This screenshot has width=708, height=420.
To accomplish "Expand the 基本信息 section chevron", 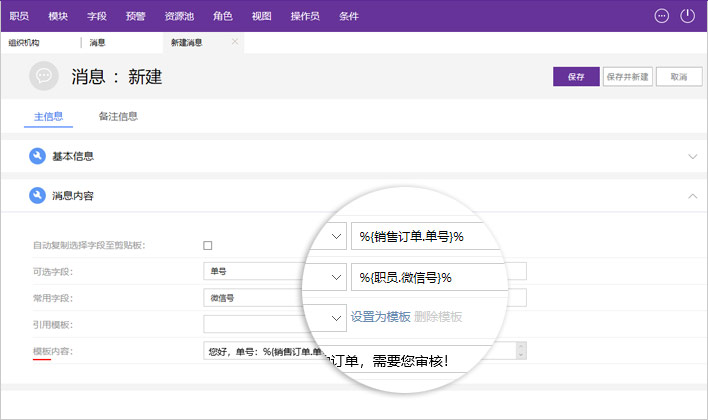I will pos(692,157).
